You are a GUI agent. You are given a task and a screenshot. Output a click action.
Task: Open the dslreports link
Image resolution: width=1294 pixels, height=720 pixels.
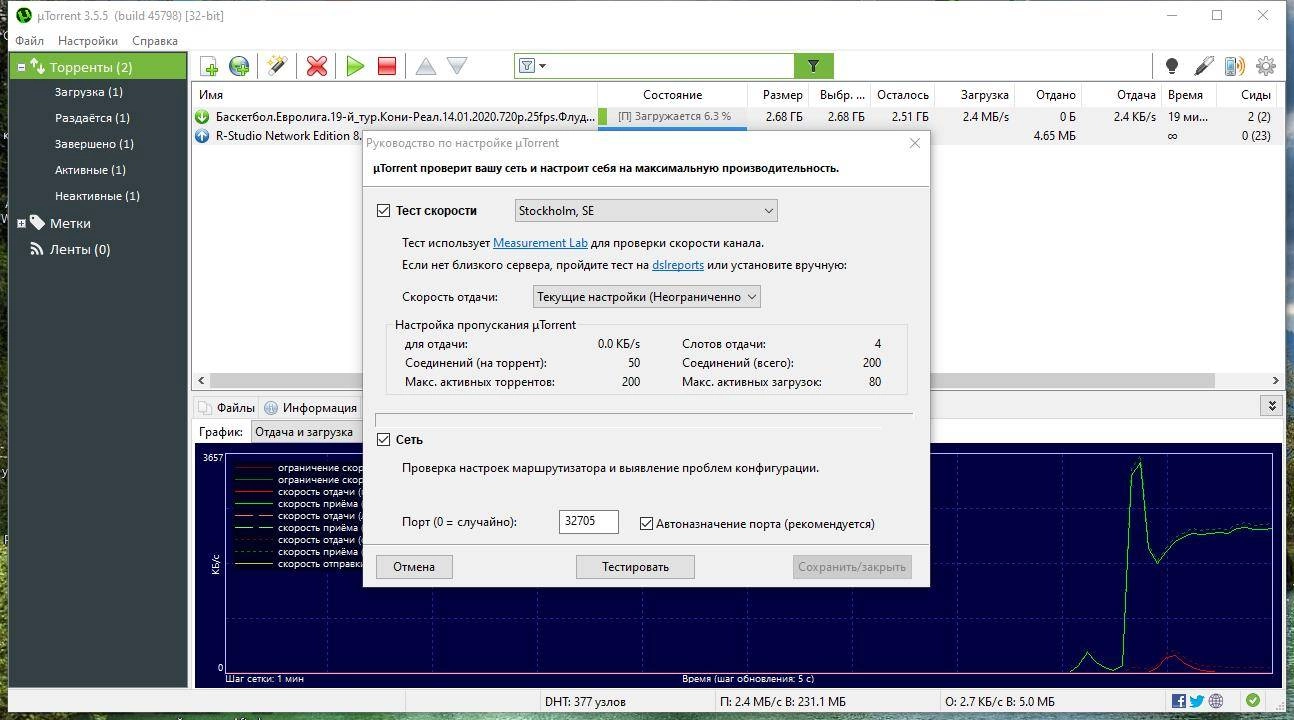[678, 265]
